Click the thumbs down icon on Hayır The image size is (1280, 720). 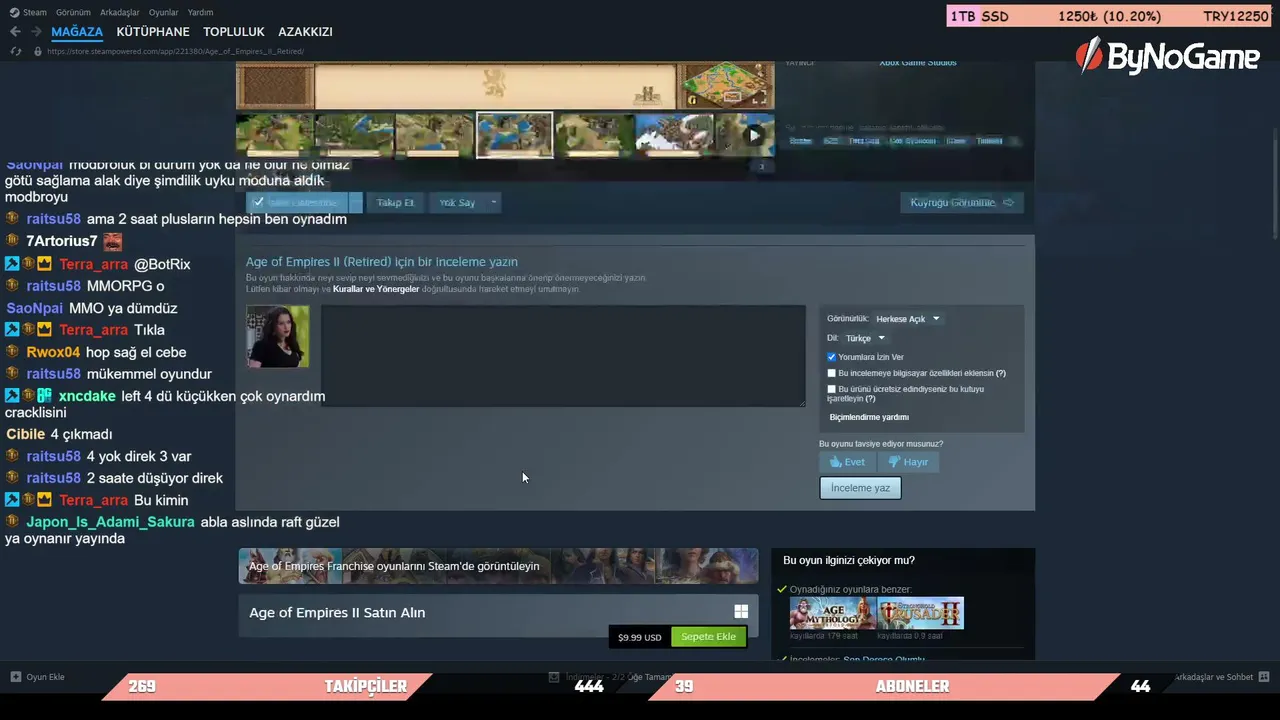(895, 462)
